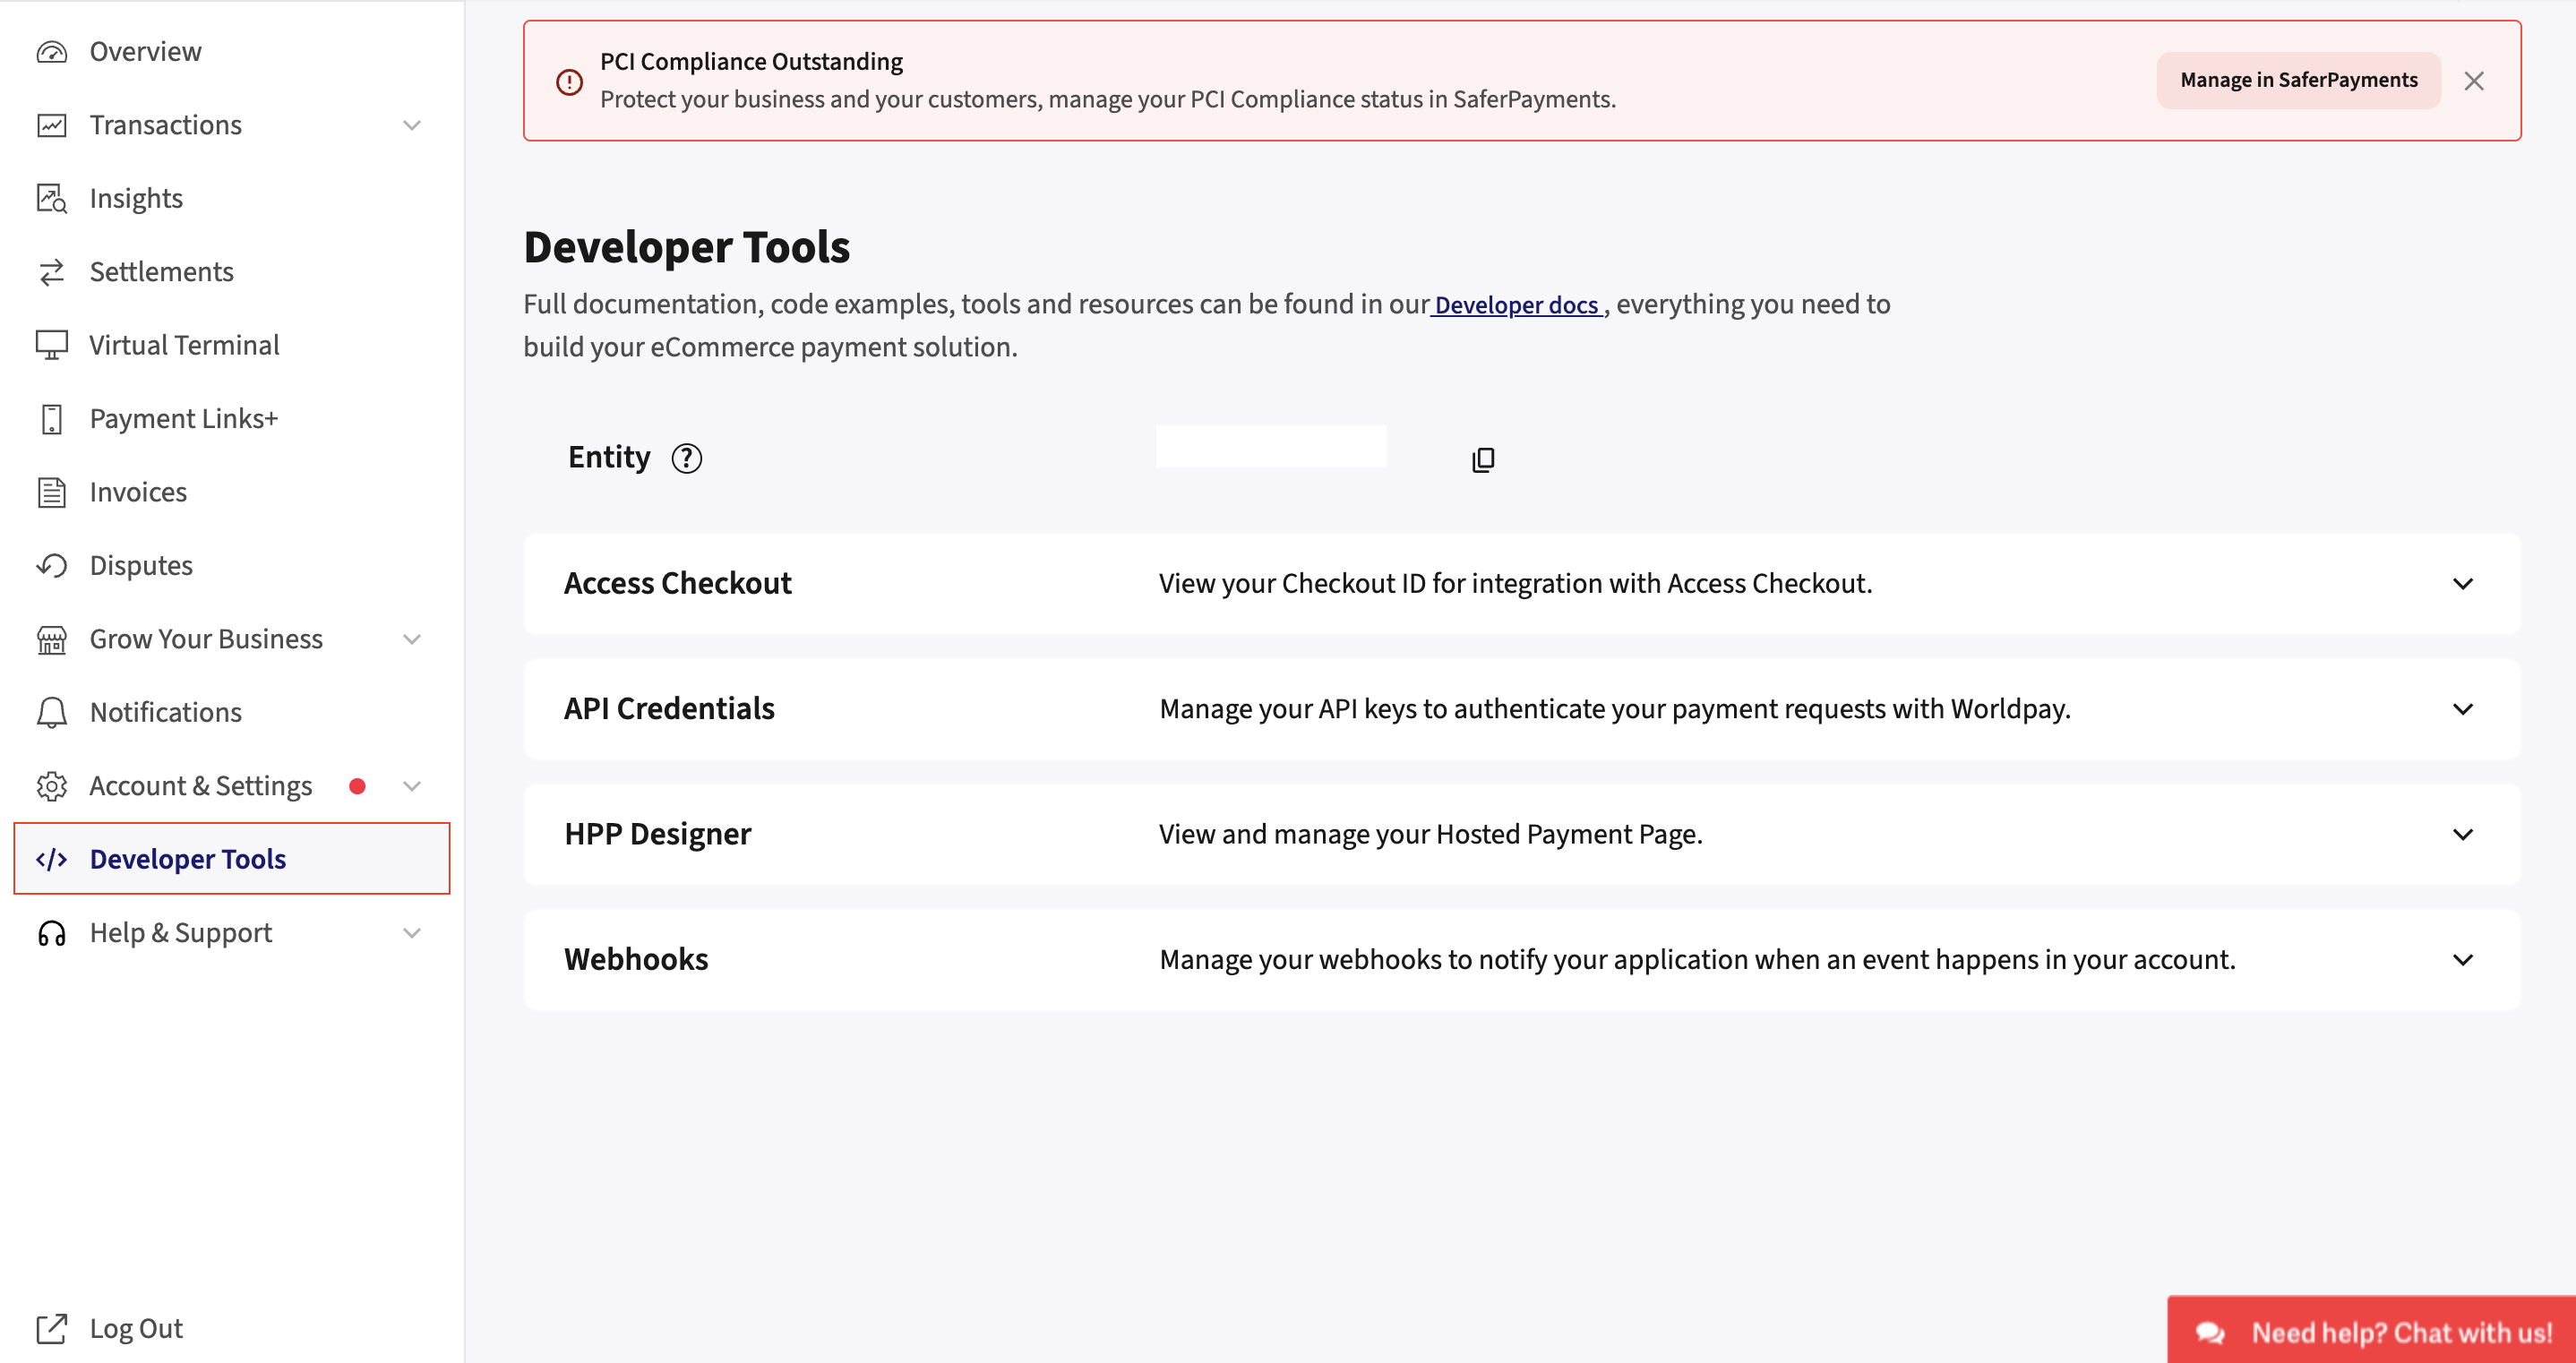The image size is (2576, 1363).
Task: Expand the Access Checkout section
Action: [x=2462, y=584]
